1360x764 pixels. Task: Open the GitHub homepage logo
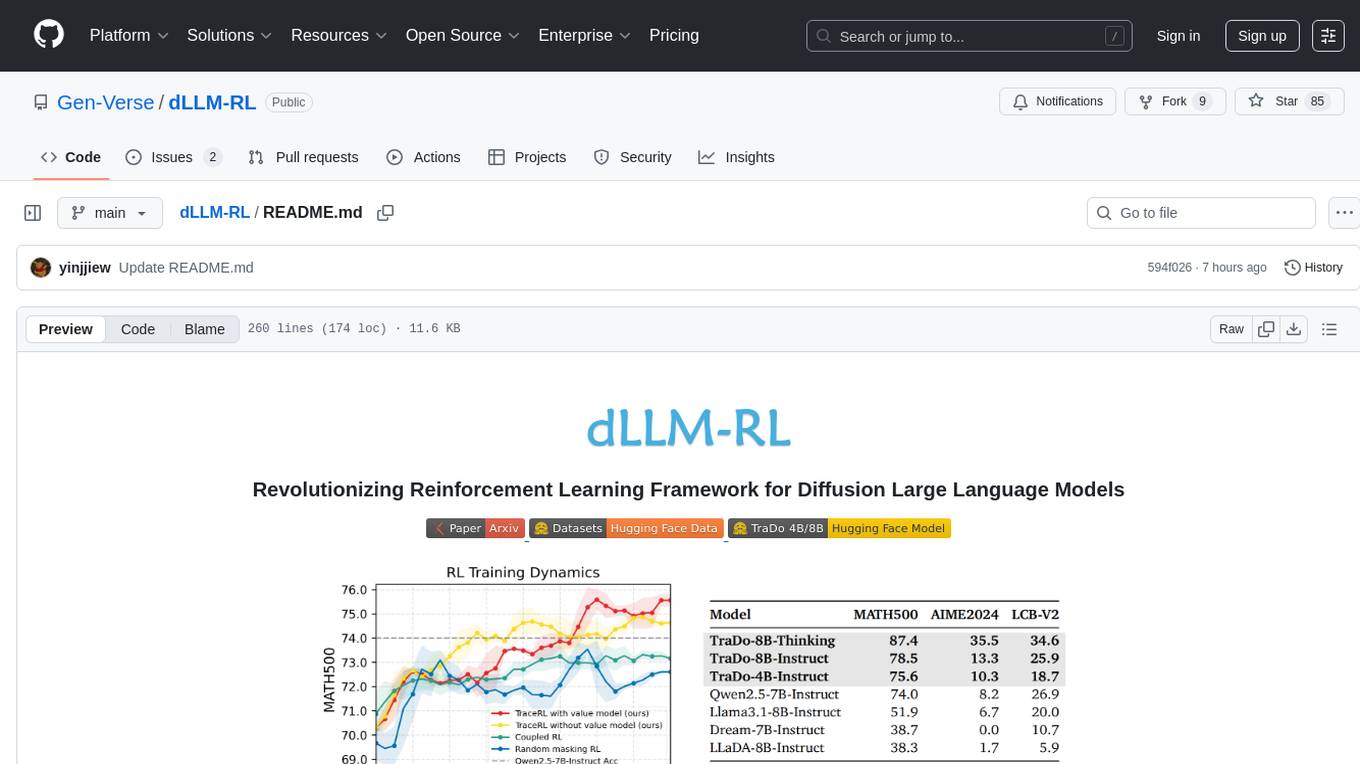(x=49, y=35)
